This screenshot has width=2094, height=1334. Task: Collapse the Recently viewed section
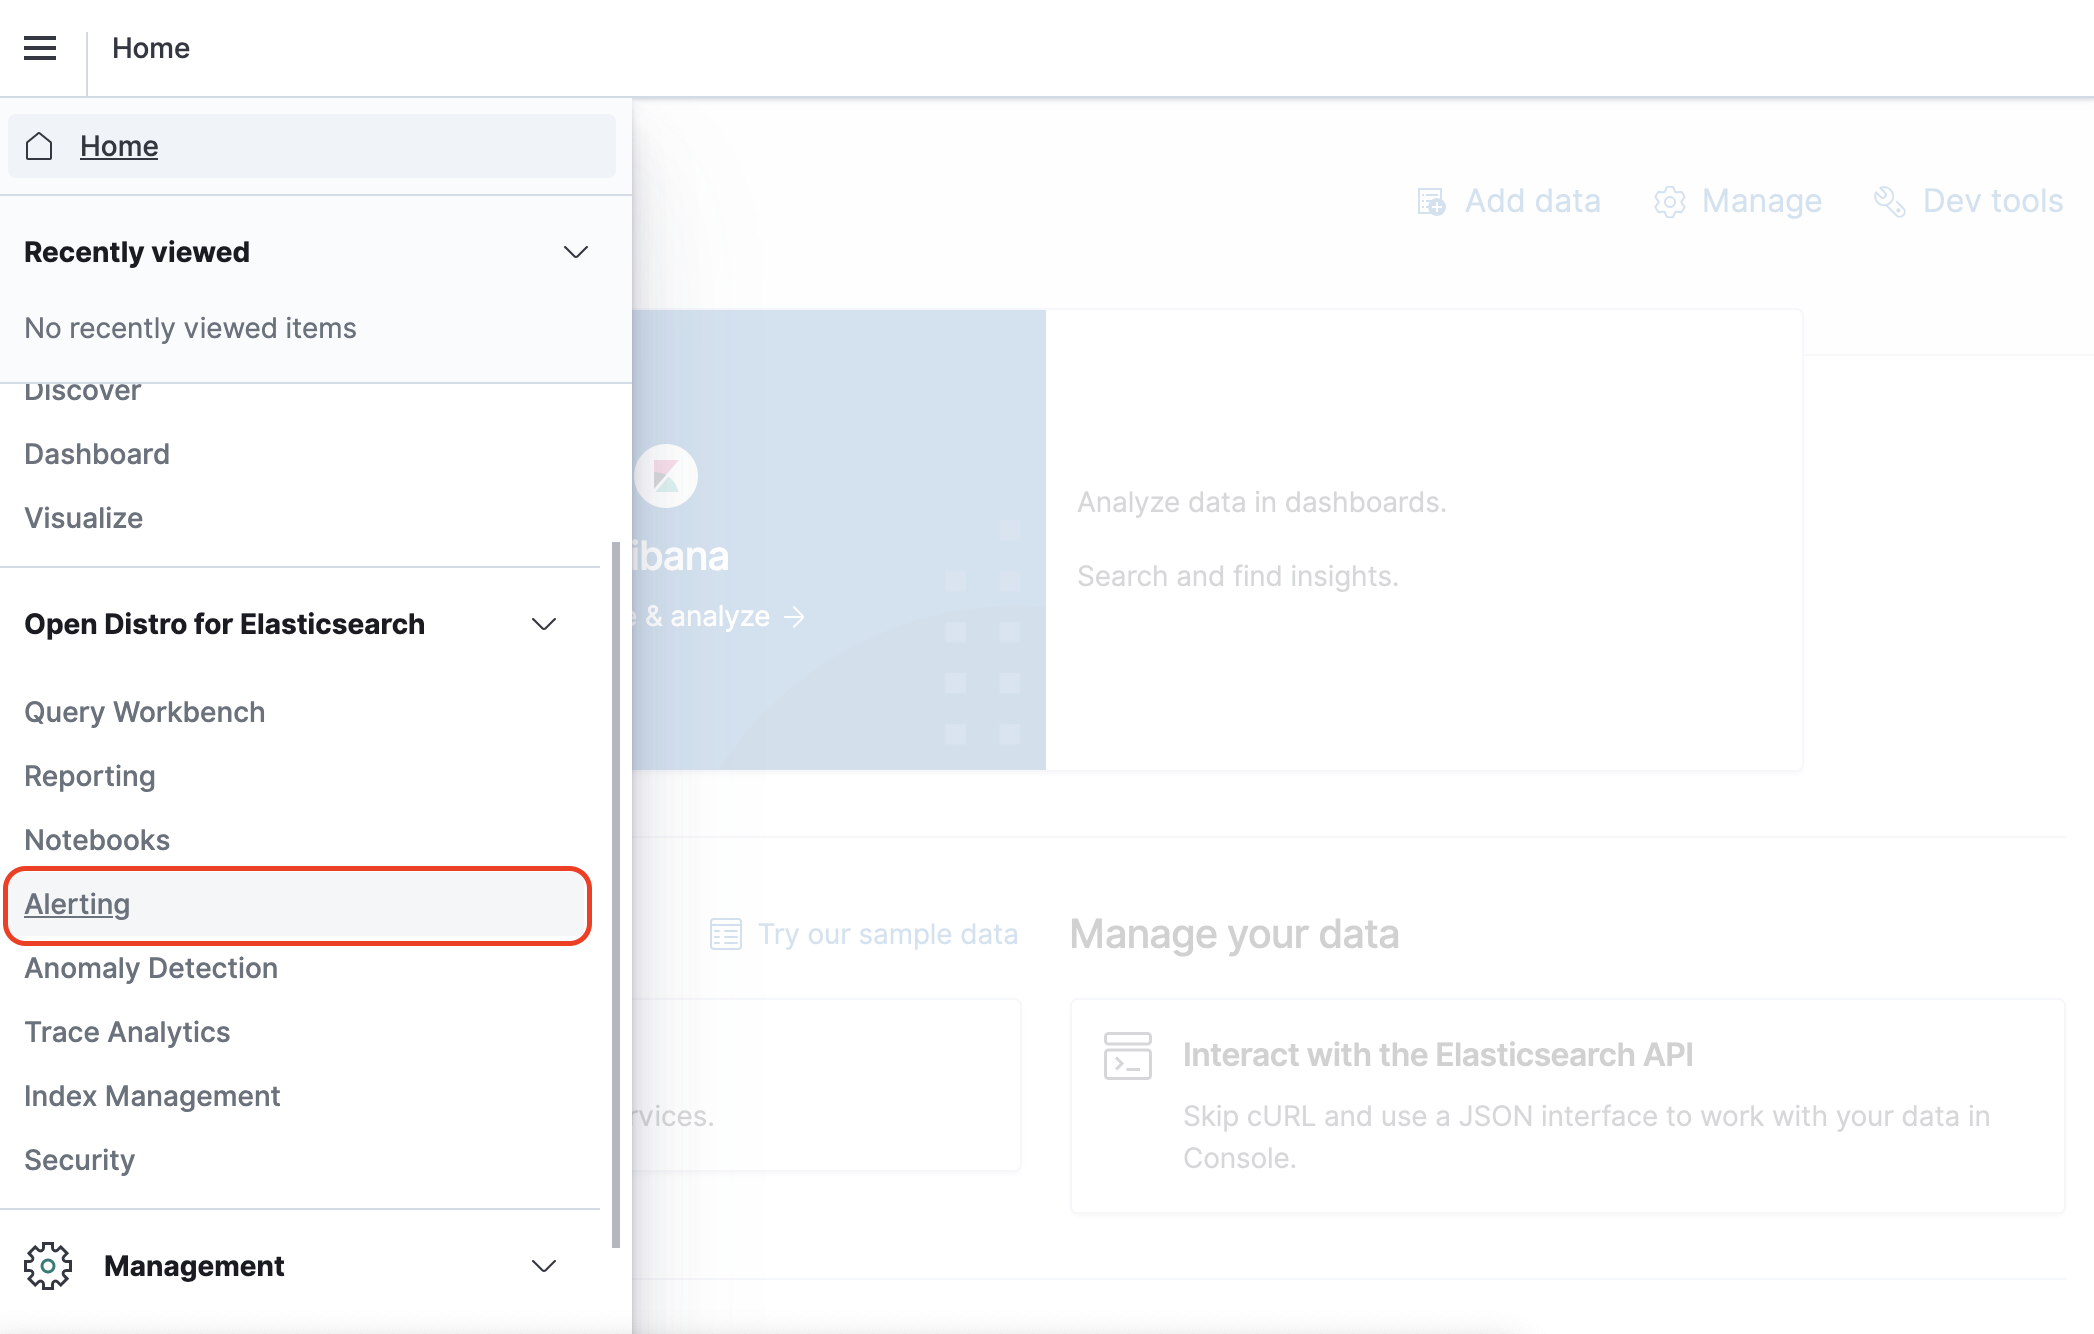click(x=575, y=252)
